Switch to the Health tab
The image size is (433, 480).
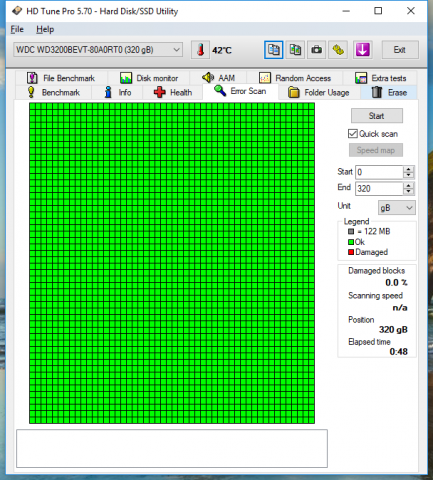173,92
